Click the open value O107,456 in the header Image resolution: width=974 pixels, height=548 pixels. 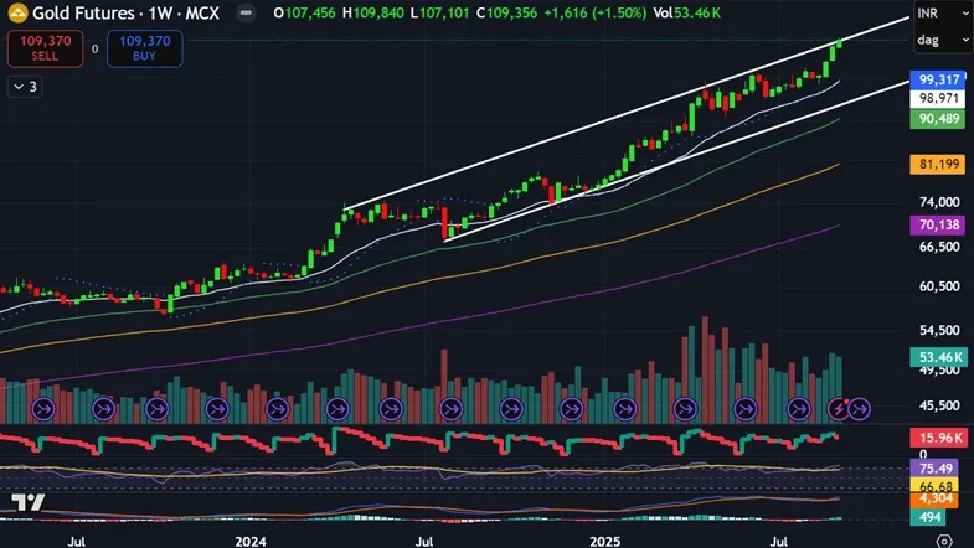(304, 13)
